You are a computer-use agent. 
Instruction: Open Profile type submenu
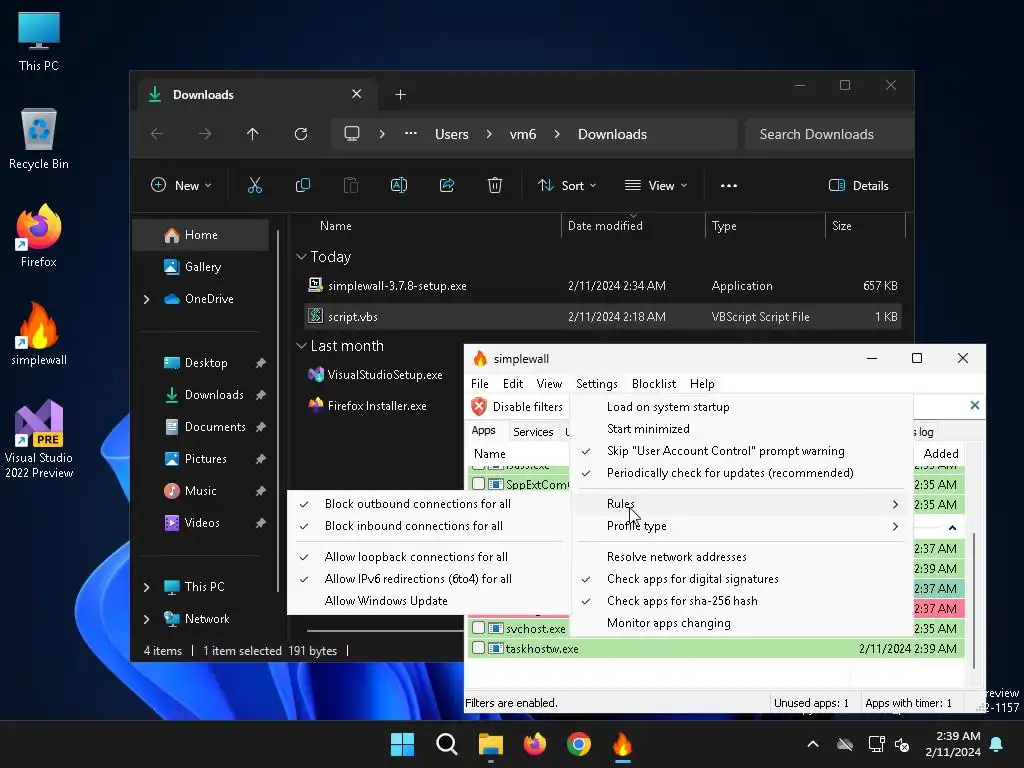[741, 526]
